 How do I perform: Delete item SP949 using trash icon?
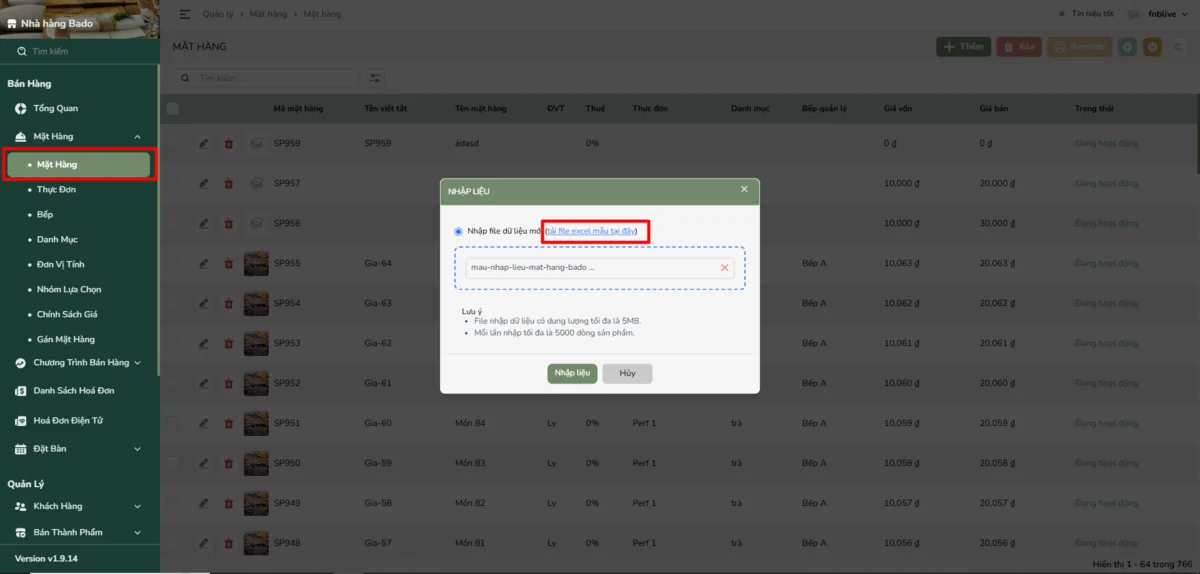[229, 504]
